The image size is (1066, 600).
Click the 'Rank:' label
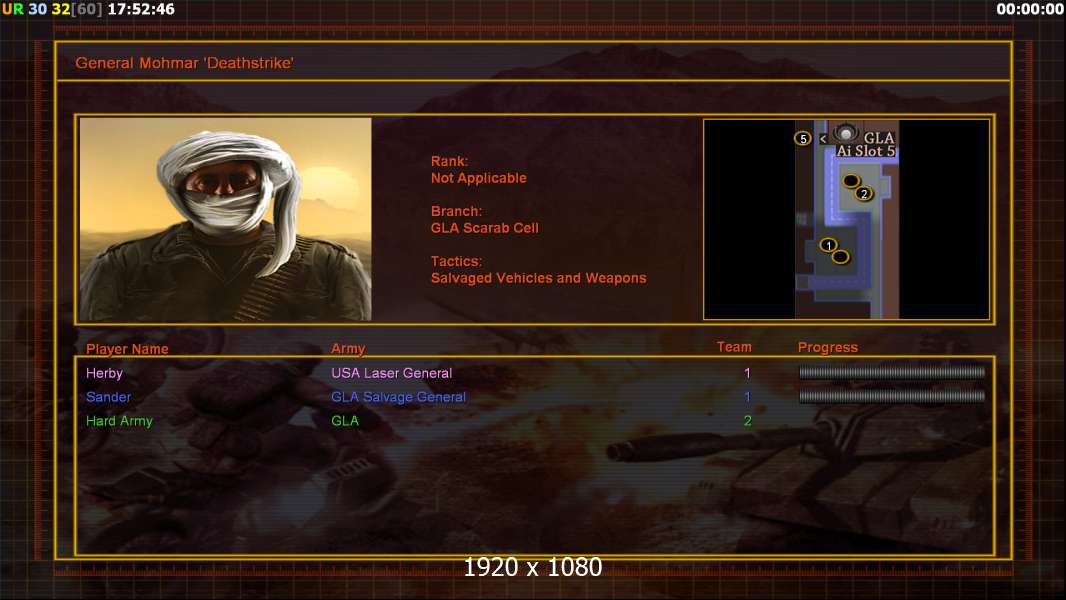click(449, 161)
